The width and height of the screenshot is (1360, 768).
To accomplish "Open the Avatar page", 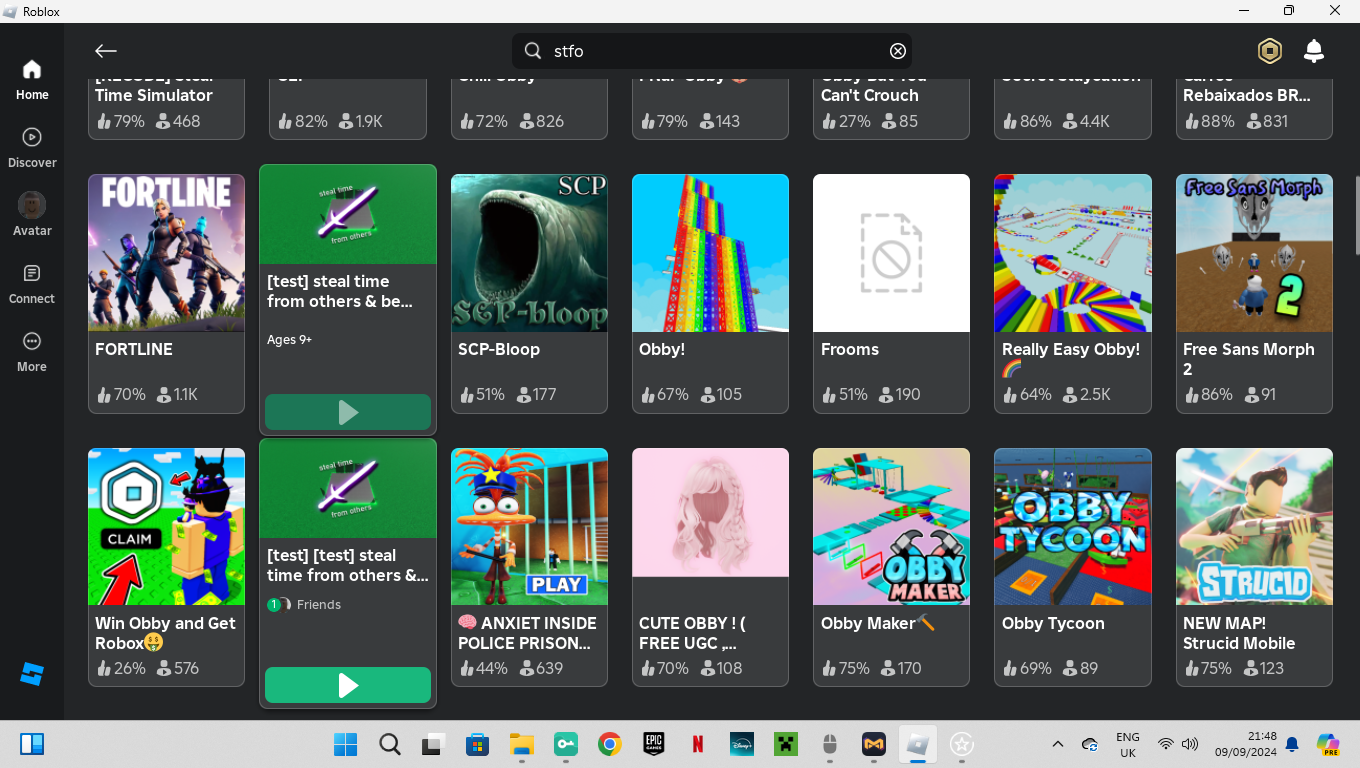I will point(32,215).
